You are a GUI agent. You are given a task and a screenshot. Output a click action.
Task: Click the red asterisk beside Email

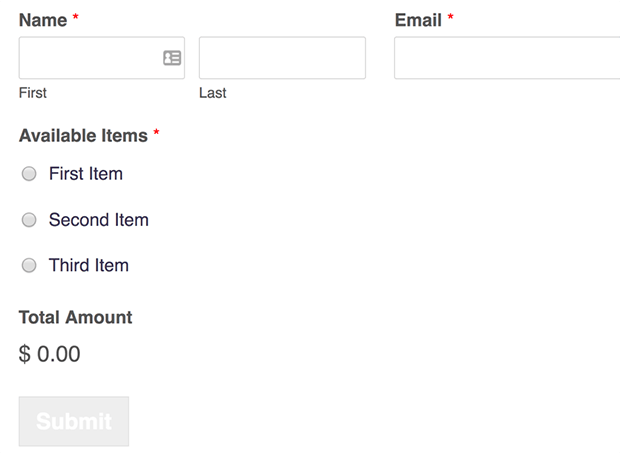(450, 17)
